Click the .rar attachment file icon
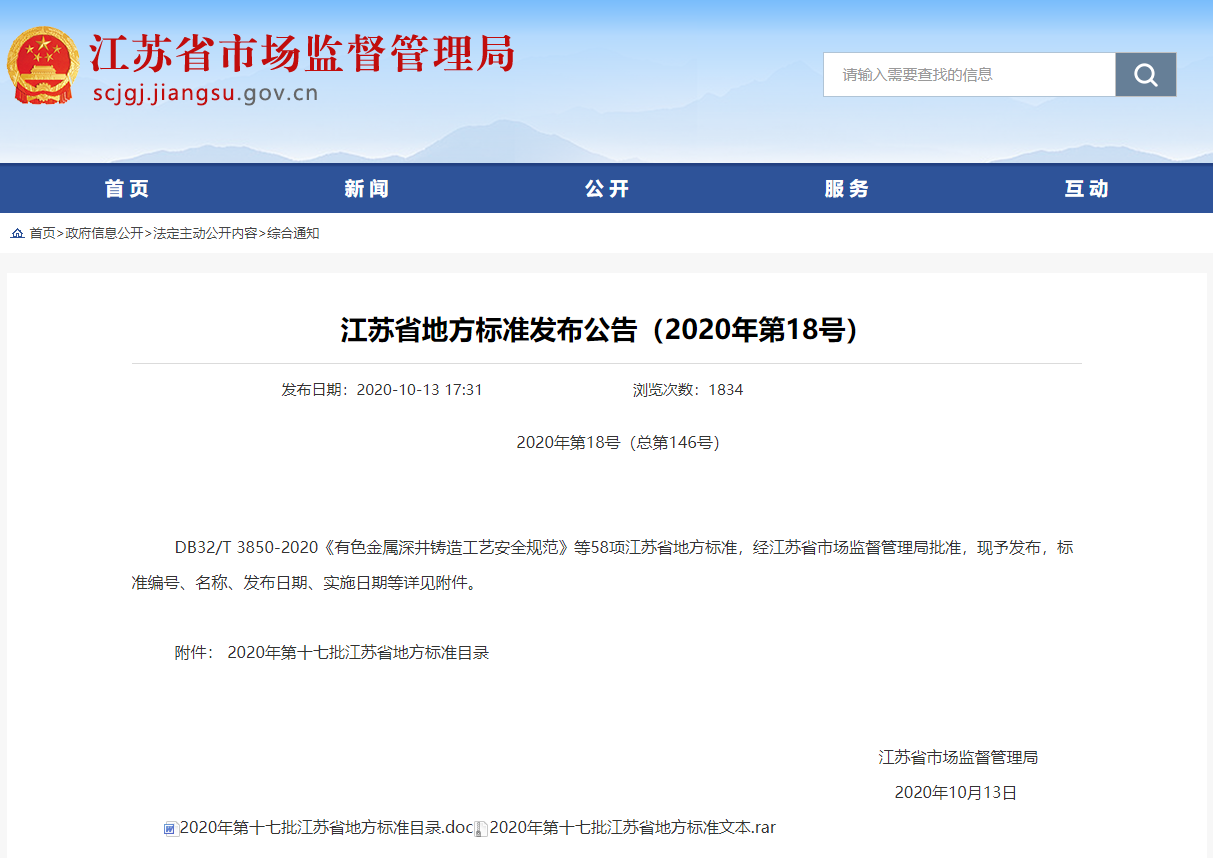The image size is (1213, 858). click(x=481, y=828)
